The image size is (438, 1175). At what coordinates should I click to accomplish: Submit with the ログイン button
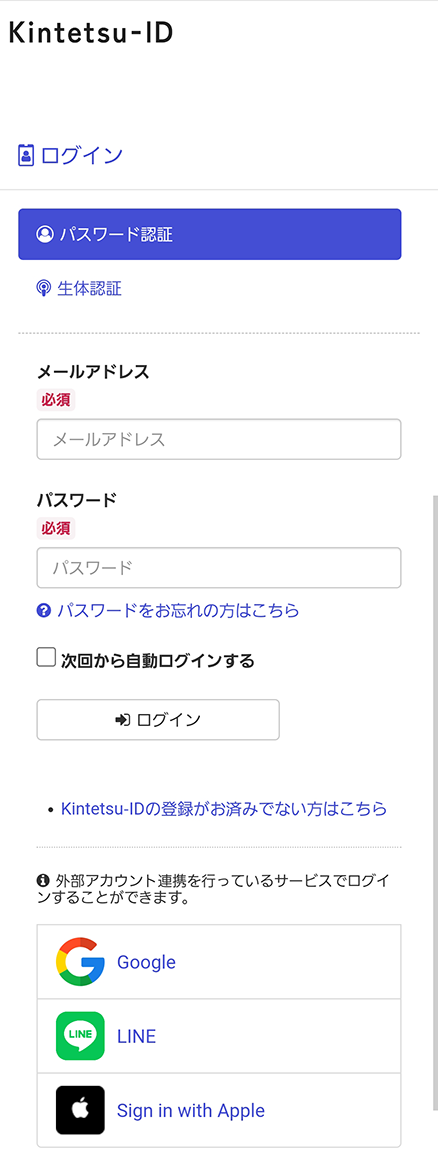158,720
